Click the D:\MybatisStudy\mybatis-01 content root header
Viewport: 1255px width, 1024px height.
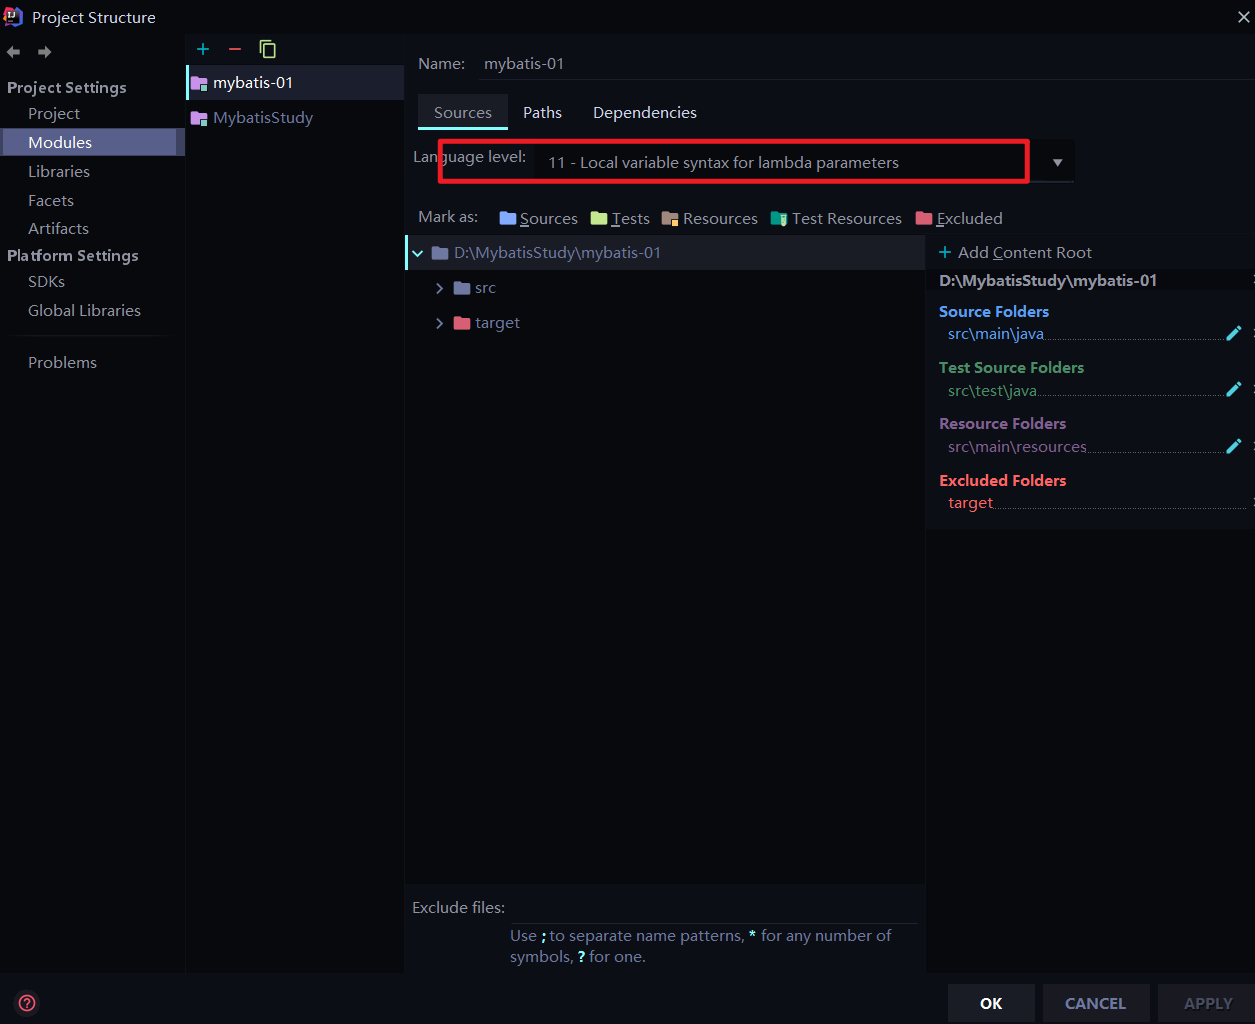click(1048, 281)
